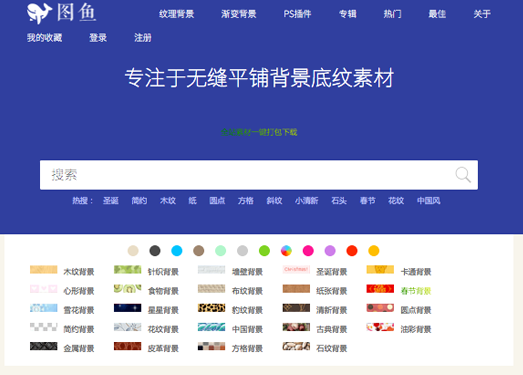The height and width of the screenshot is (375, 523).
Task: Pick the cyan blue color circle
Action: (177, 251)
